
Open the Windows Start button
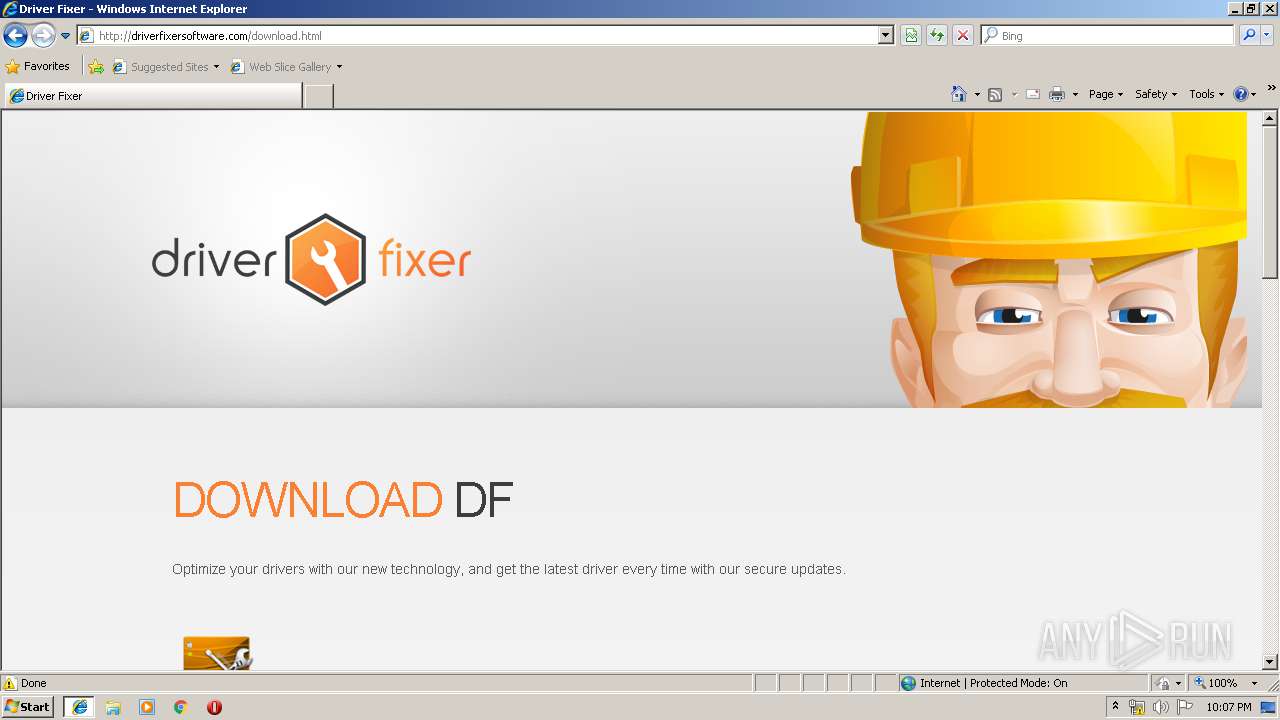pos(28,707)
